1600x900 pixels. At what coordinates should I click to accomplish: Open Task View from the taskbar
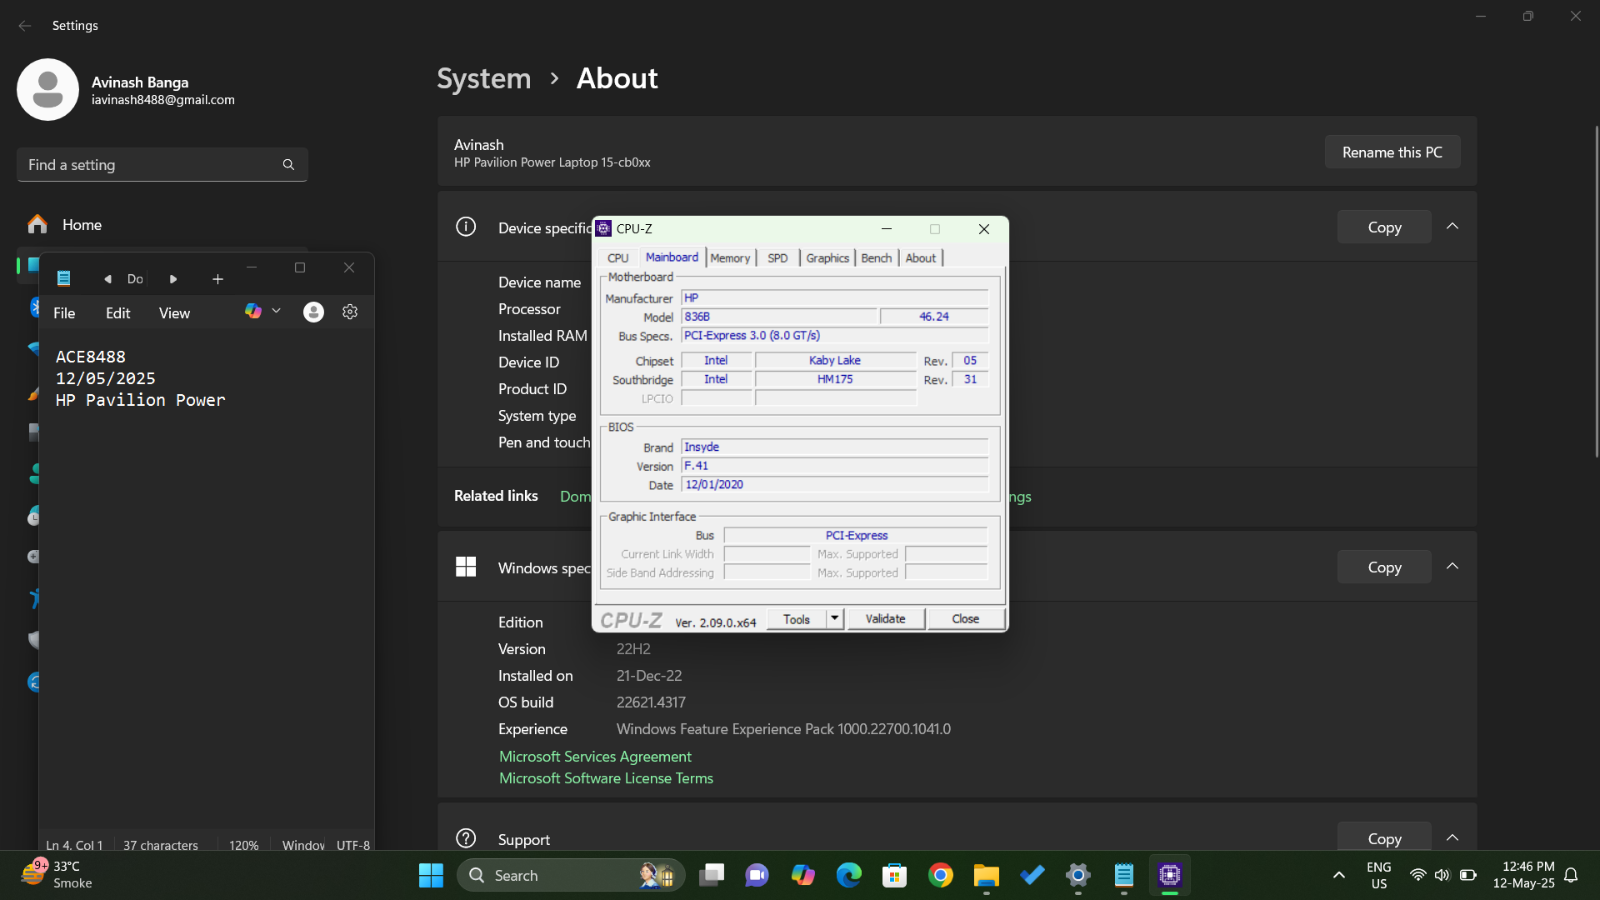pyautogui.click(x=711, y=875)
